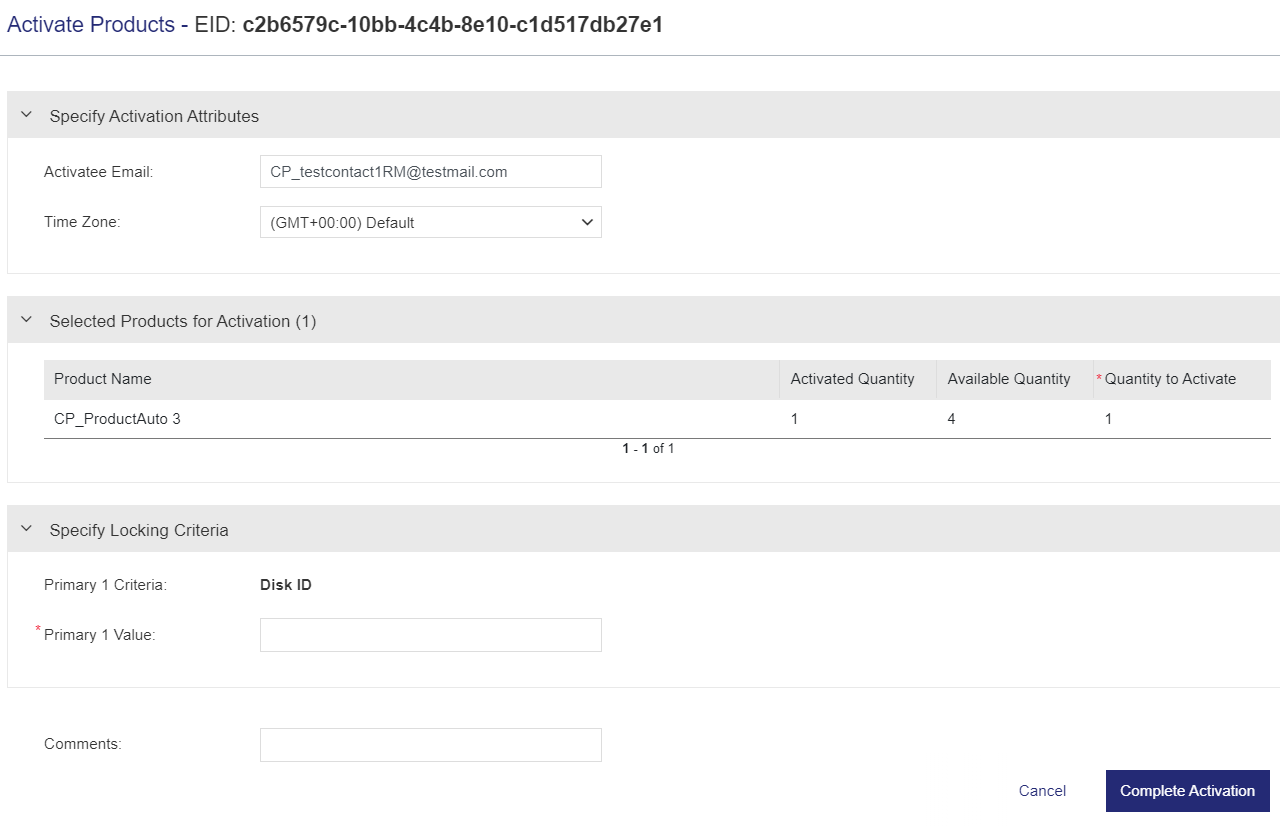Select the CP_ProductAuto 3 product name cell
The height and width of the screenshot is (826, 1280).
point(117,419)
